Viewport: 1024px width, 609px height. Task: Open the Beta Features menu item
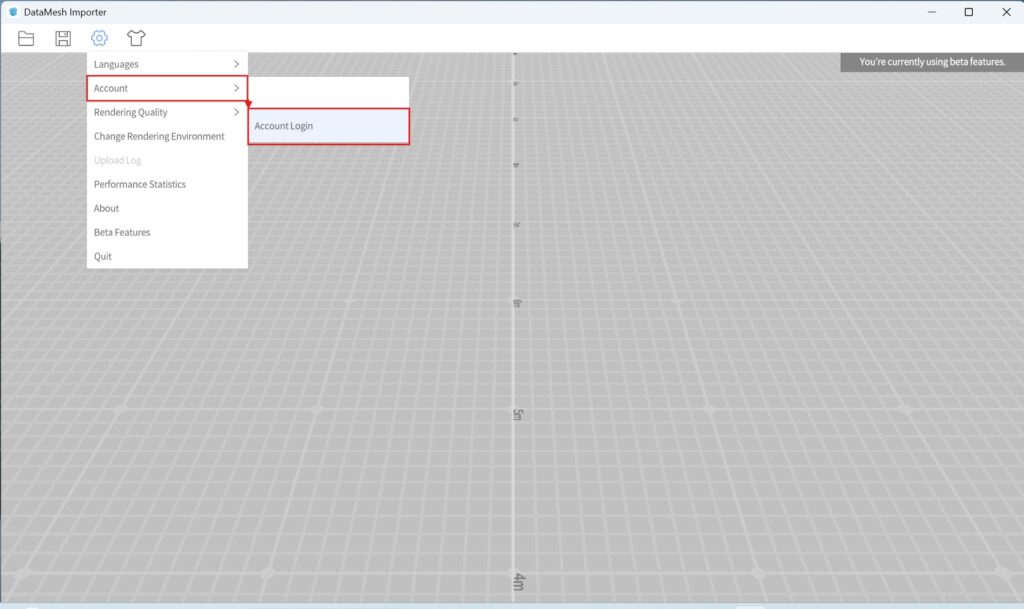pyautogui.click(x=120, y=232)
